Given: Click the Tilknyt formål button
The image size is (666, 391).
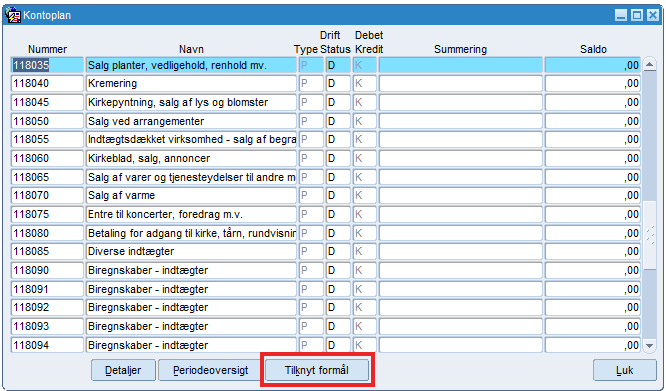Looking at the screenshot, I should point(317,370).
